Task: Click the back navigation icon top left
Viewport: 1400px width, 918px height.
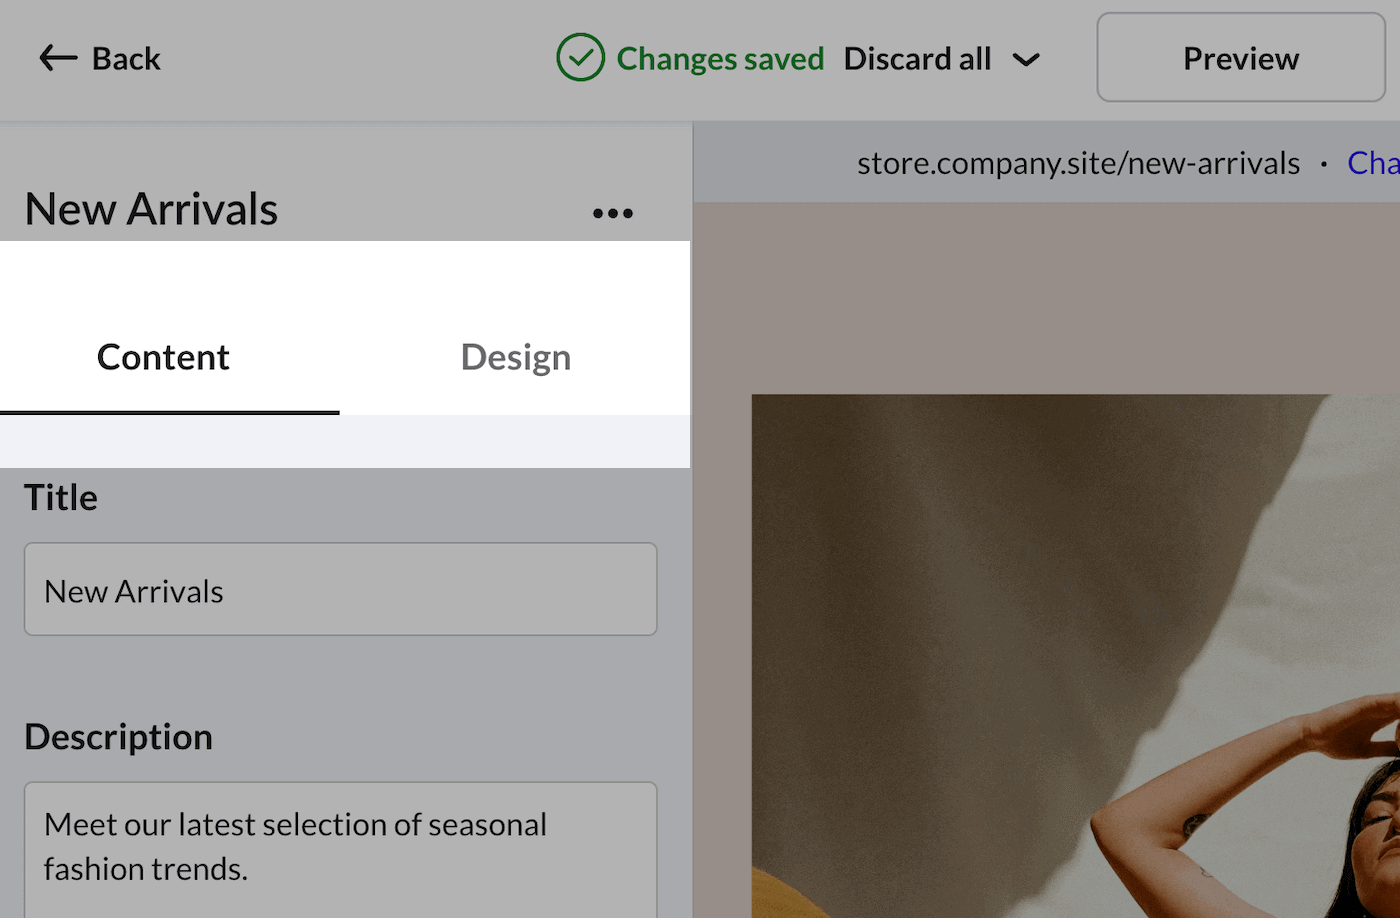Action: click(x=57, y=58)
